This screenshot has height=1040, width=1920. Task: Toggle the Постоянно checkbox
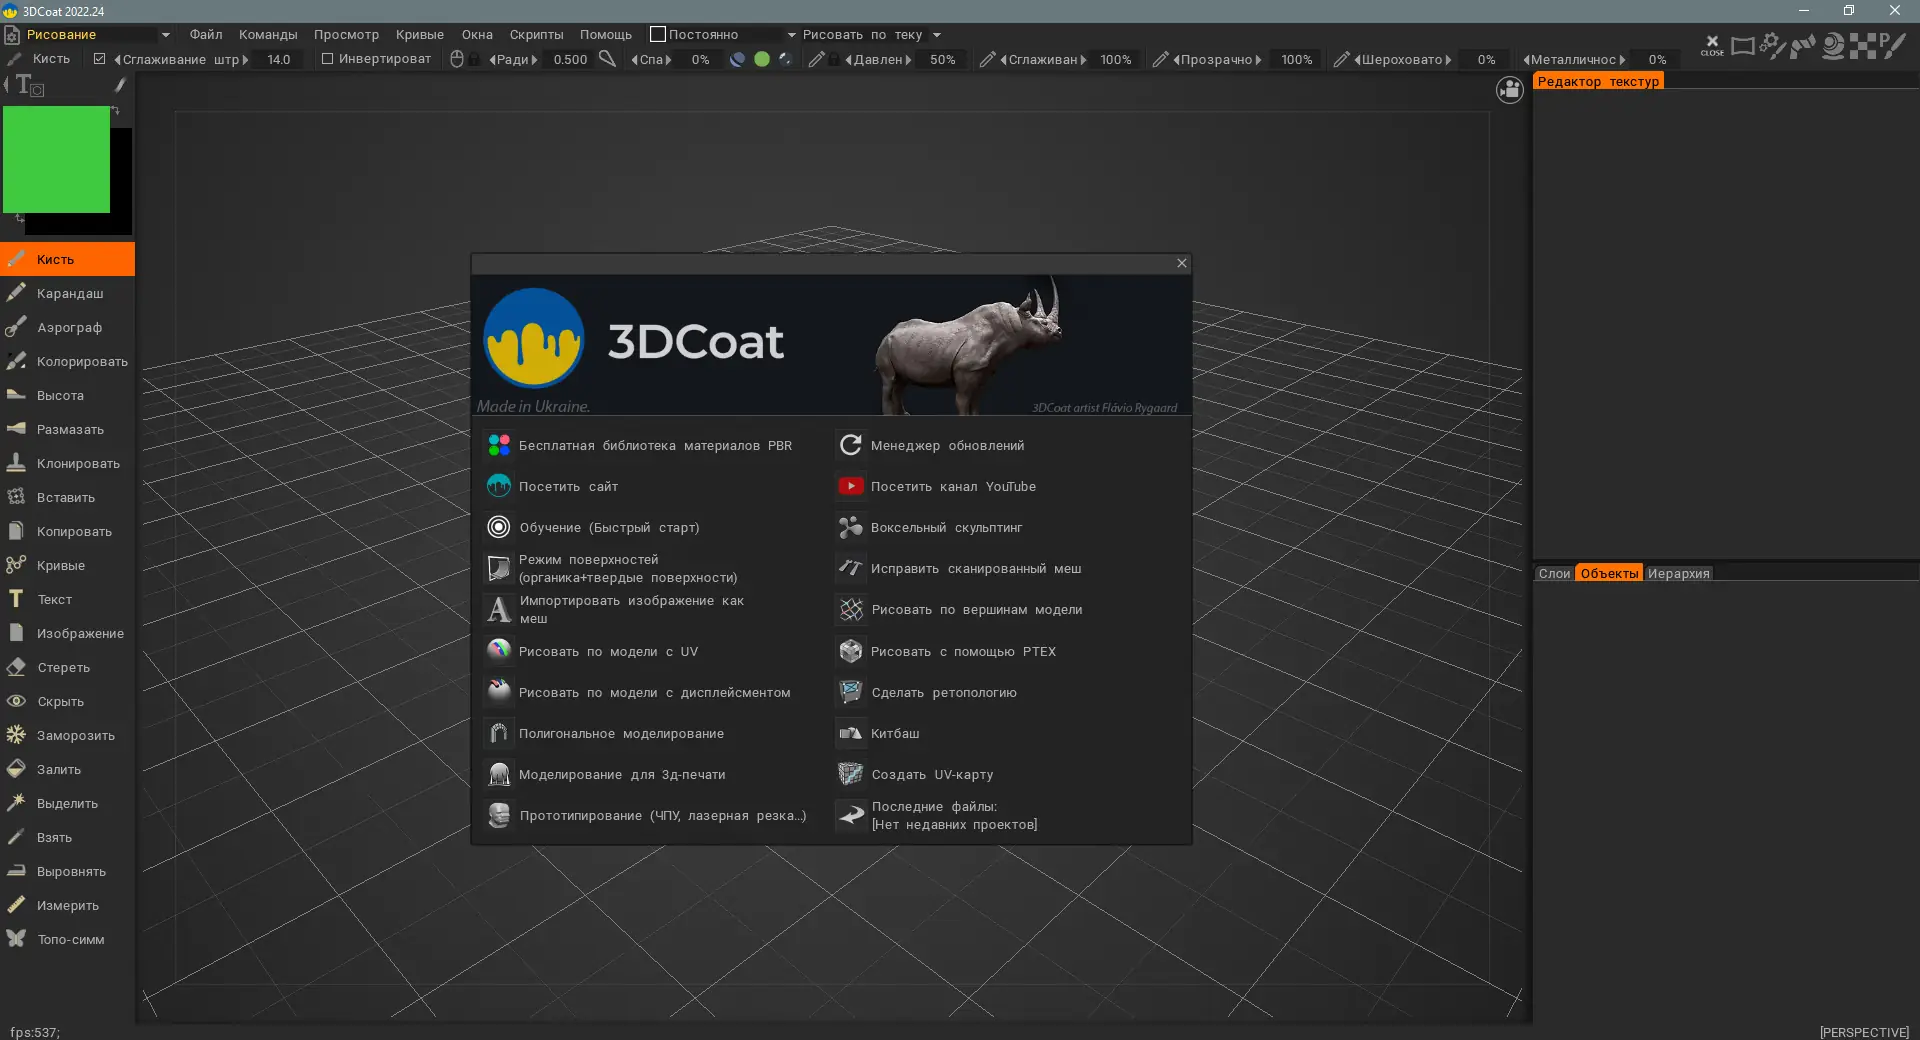click(657, 34)
